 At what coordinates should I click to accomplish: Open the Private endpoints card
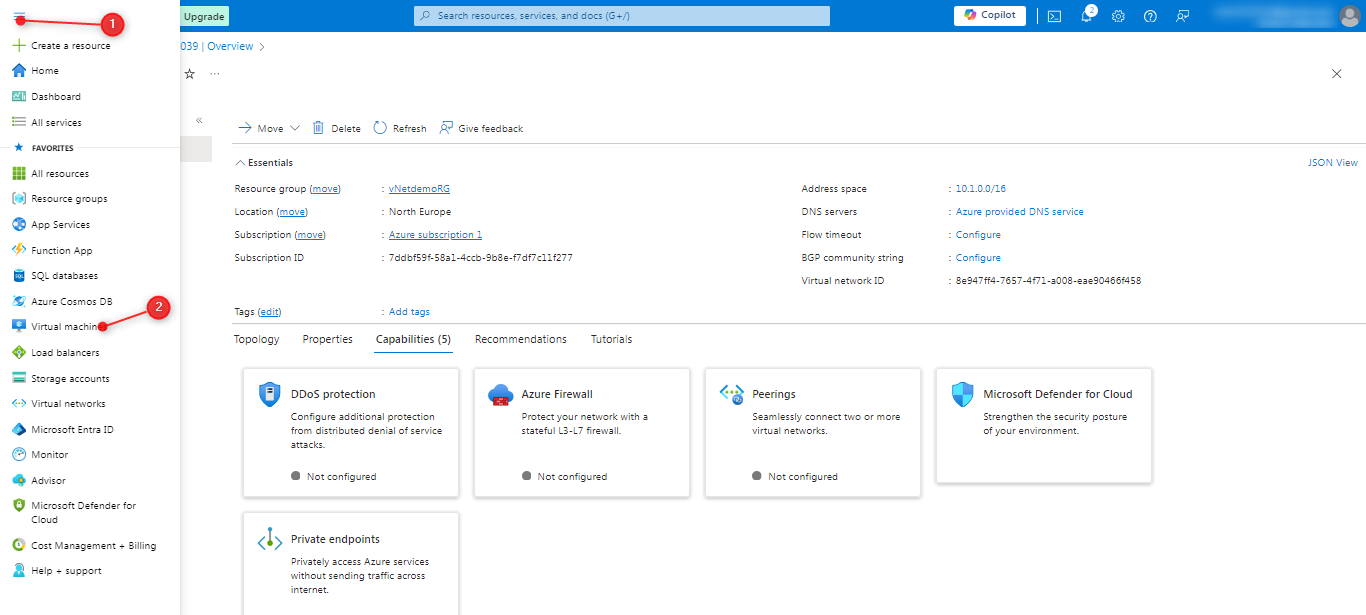351,564
